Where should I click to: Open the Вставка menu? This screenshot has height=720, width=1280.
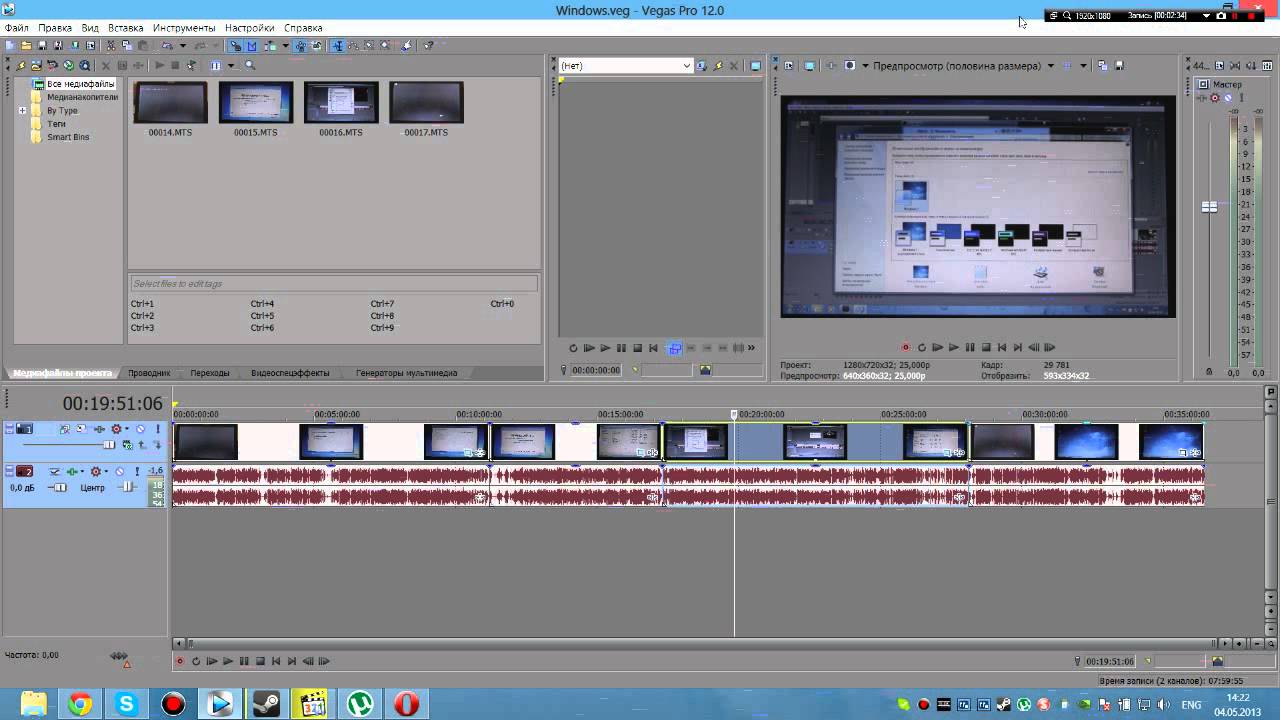pyautogui.click(x=125, y=28)
